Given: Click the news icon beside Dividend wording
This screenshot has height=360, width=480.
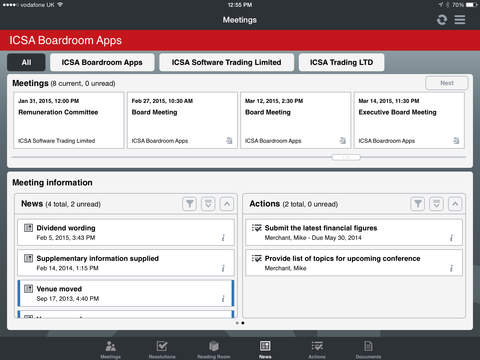Looking at the screenshot, I should click(28, 228).
